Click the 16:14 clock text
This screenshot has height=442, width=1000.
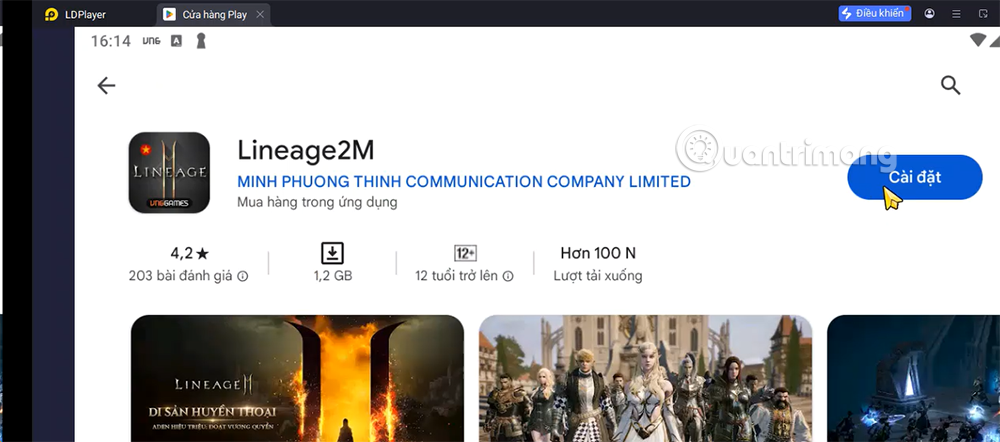[111, 41]
